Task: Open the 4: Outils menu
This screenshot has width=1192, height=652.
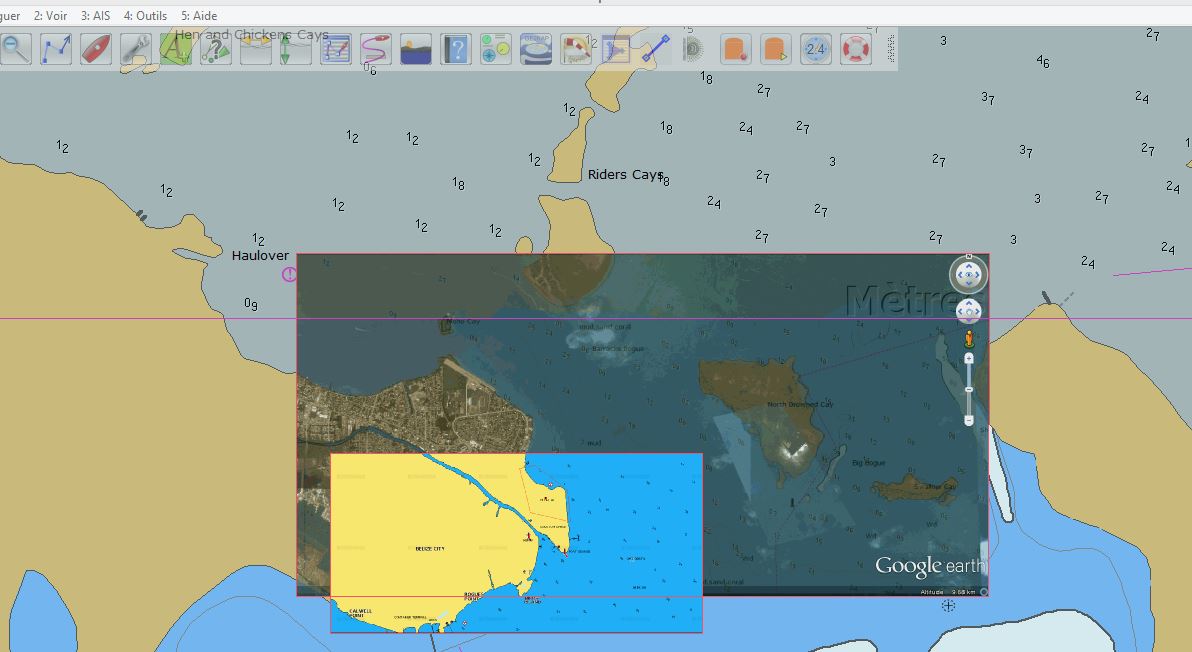Action: click(x=145, y=16)
